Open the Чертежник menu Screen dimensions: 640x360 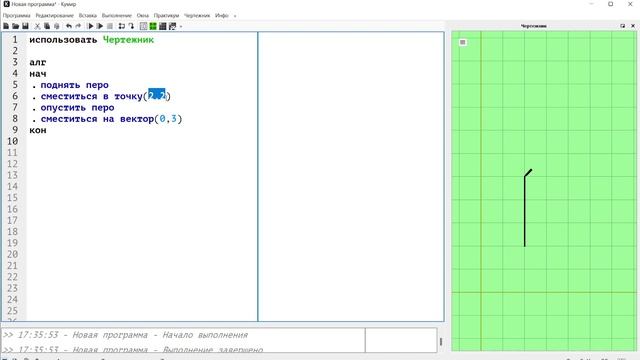[197, 16]
